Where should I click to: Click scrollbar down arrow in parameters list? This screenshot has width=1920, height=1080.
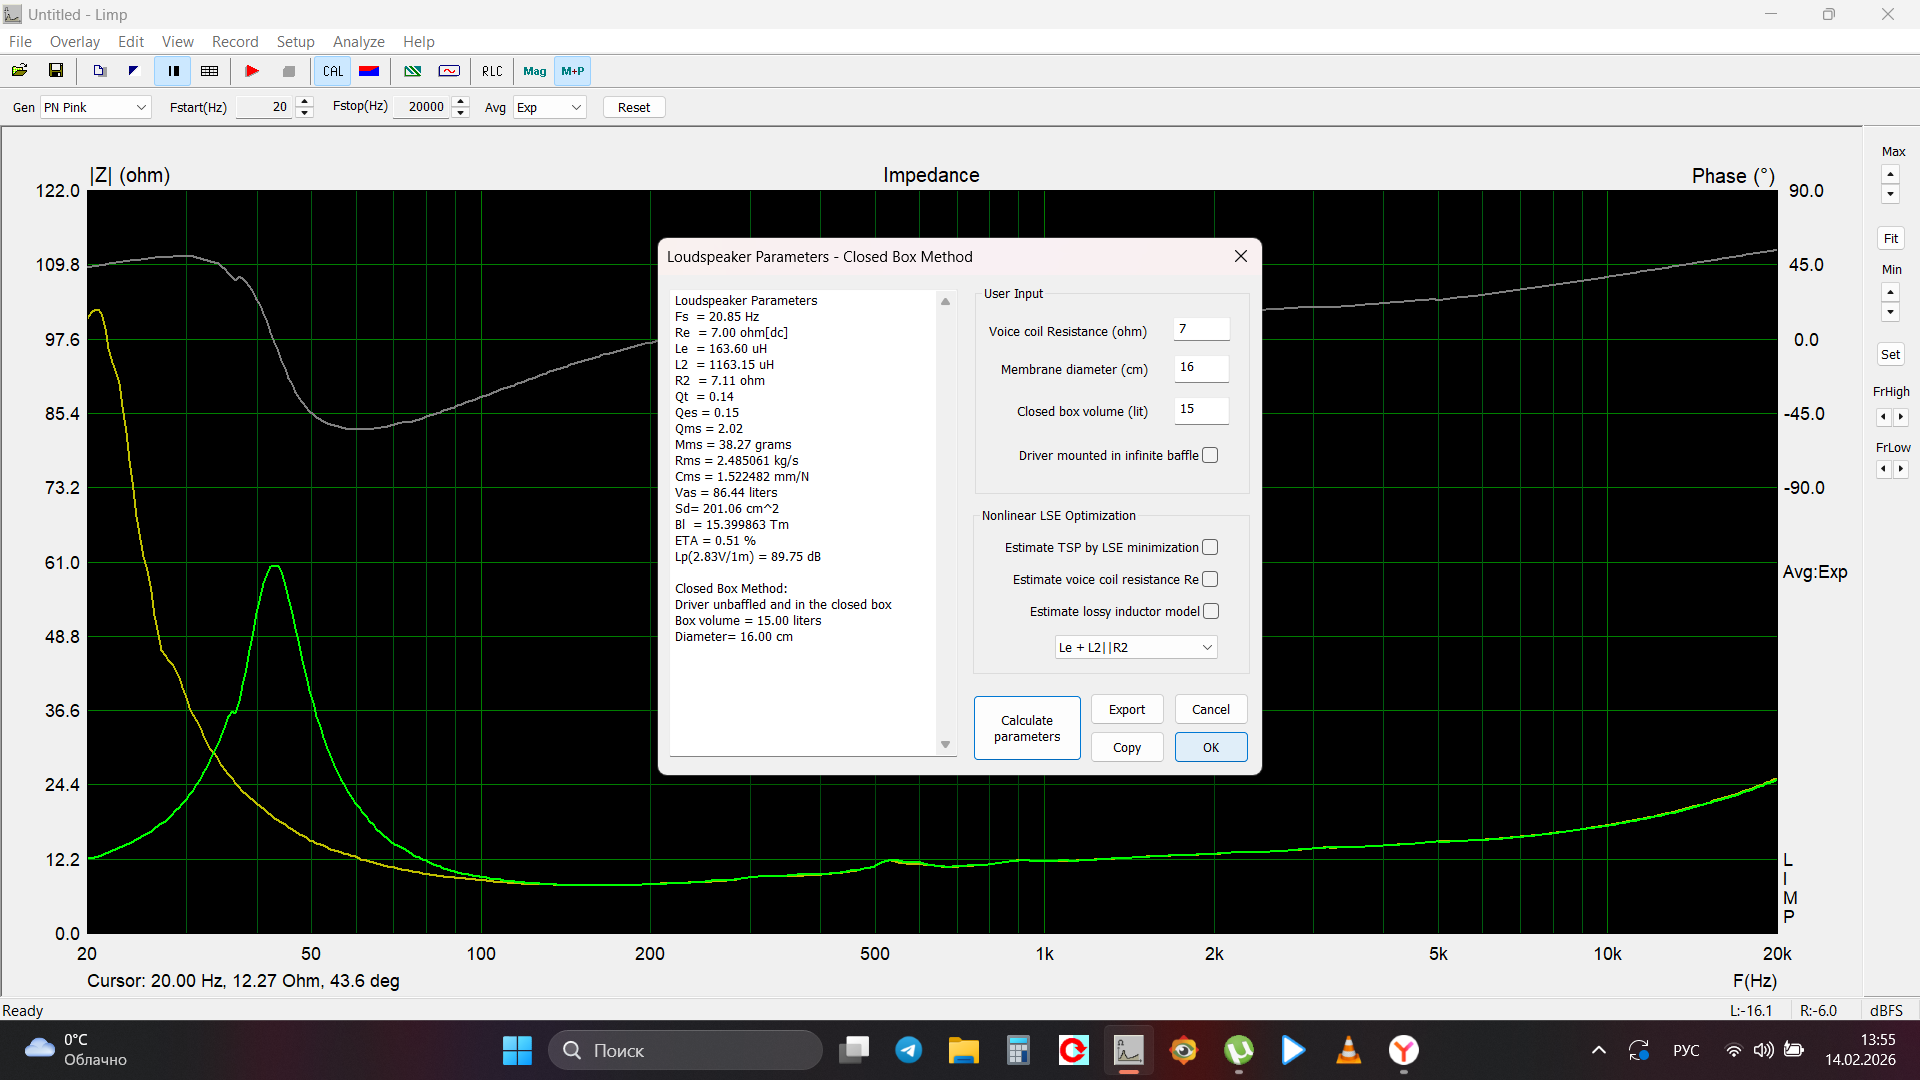(945, 745)
